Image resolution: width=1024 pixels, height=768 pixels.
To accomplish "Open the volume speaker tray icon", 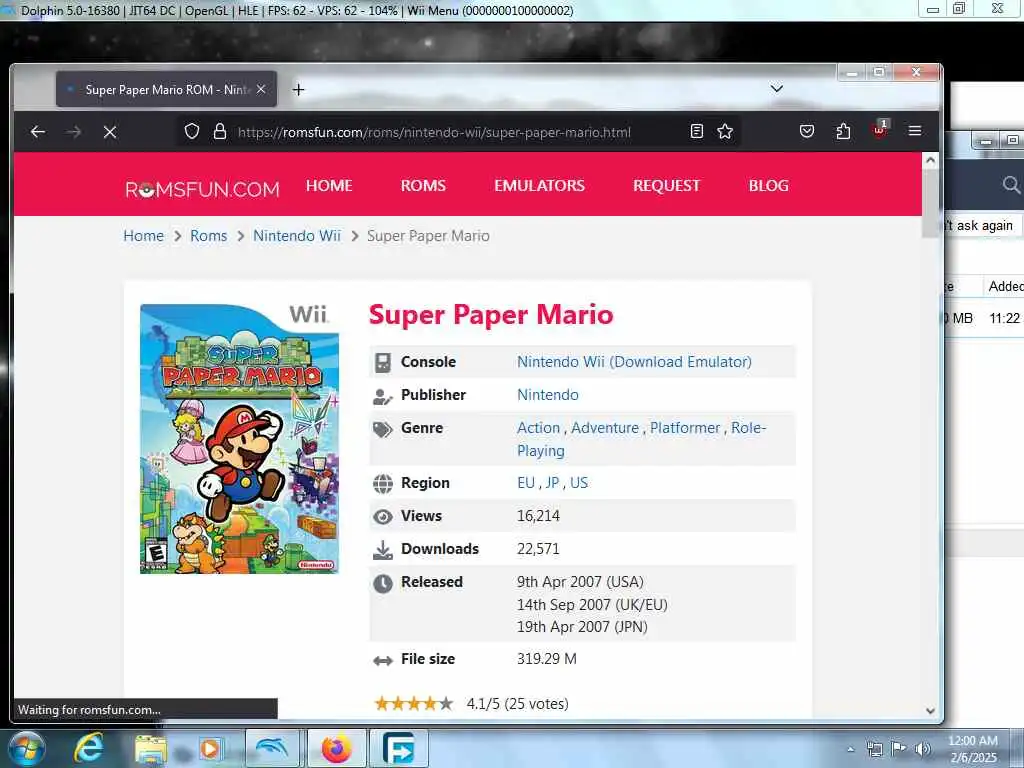I will (923, 749).
